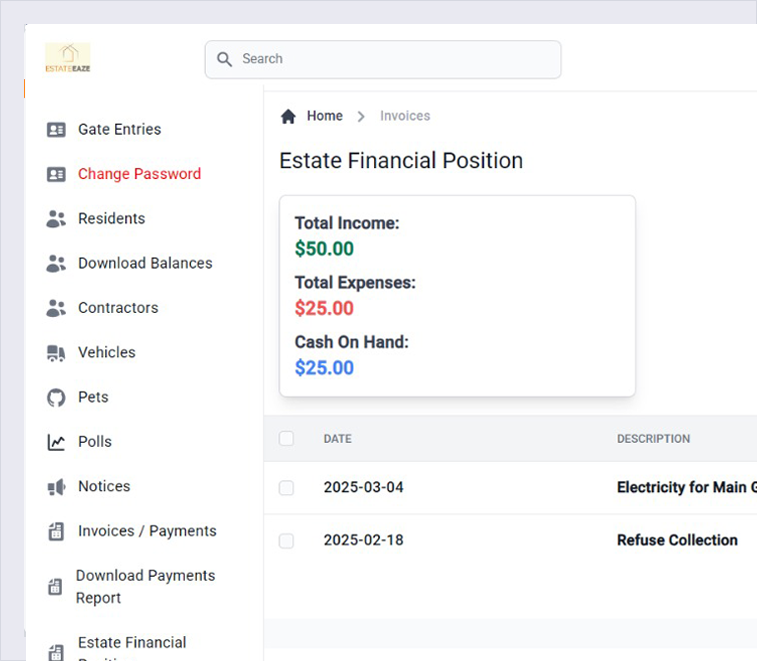Image resolution: width=757 pixels, height=661 pixels.
Task: Open Download Balances in the sidebar
Action: click(x=145, y=263)
